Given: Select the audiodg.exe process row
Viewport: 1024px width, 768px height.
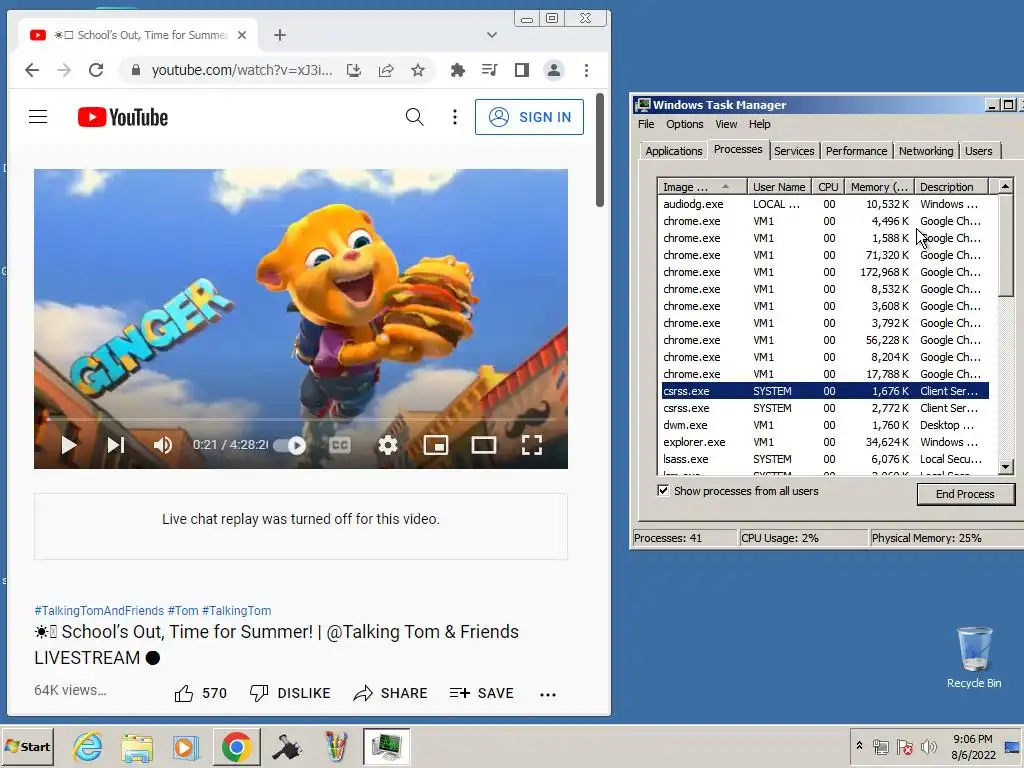Looking at the screenshot, I should point(825,204).
